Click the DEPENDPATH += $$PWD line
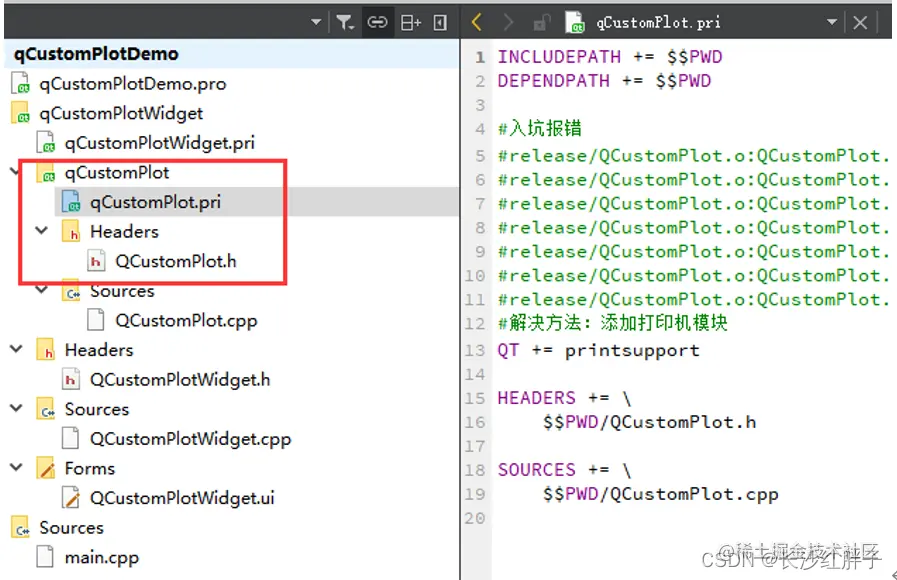This screenshot has width=897, height=580. pyautogui.click(x=604, y=81)
